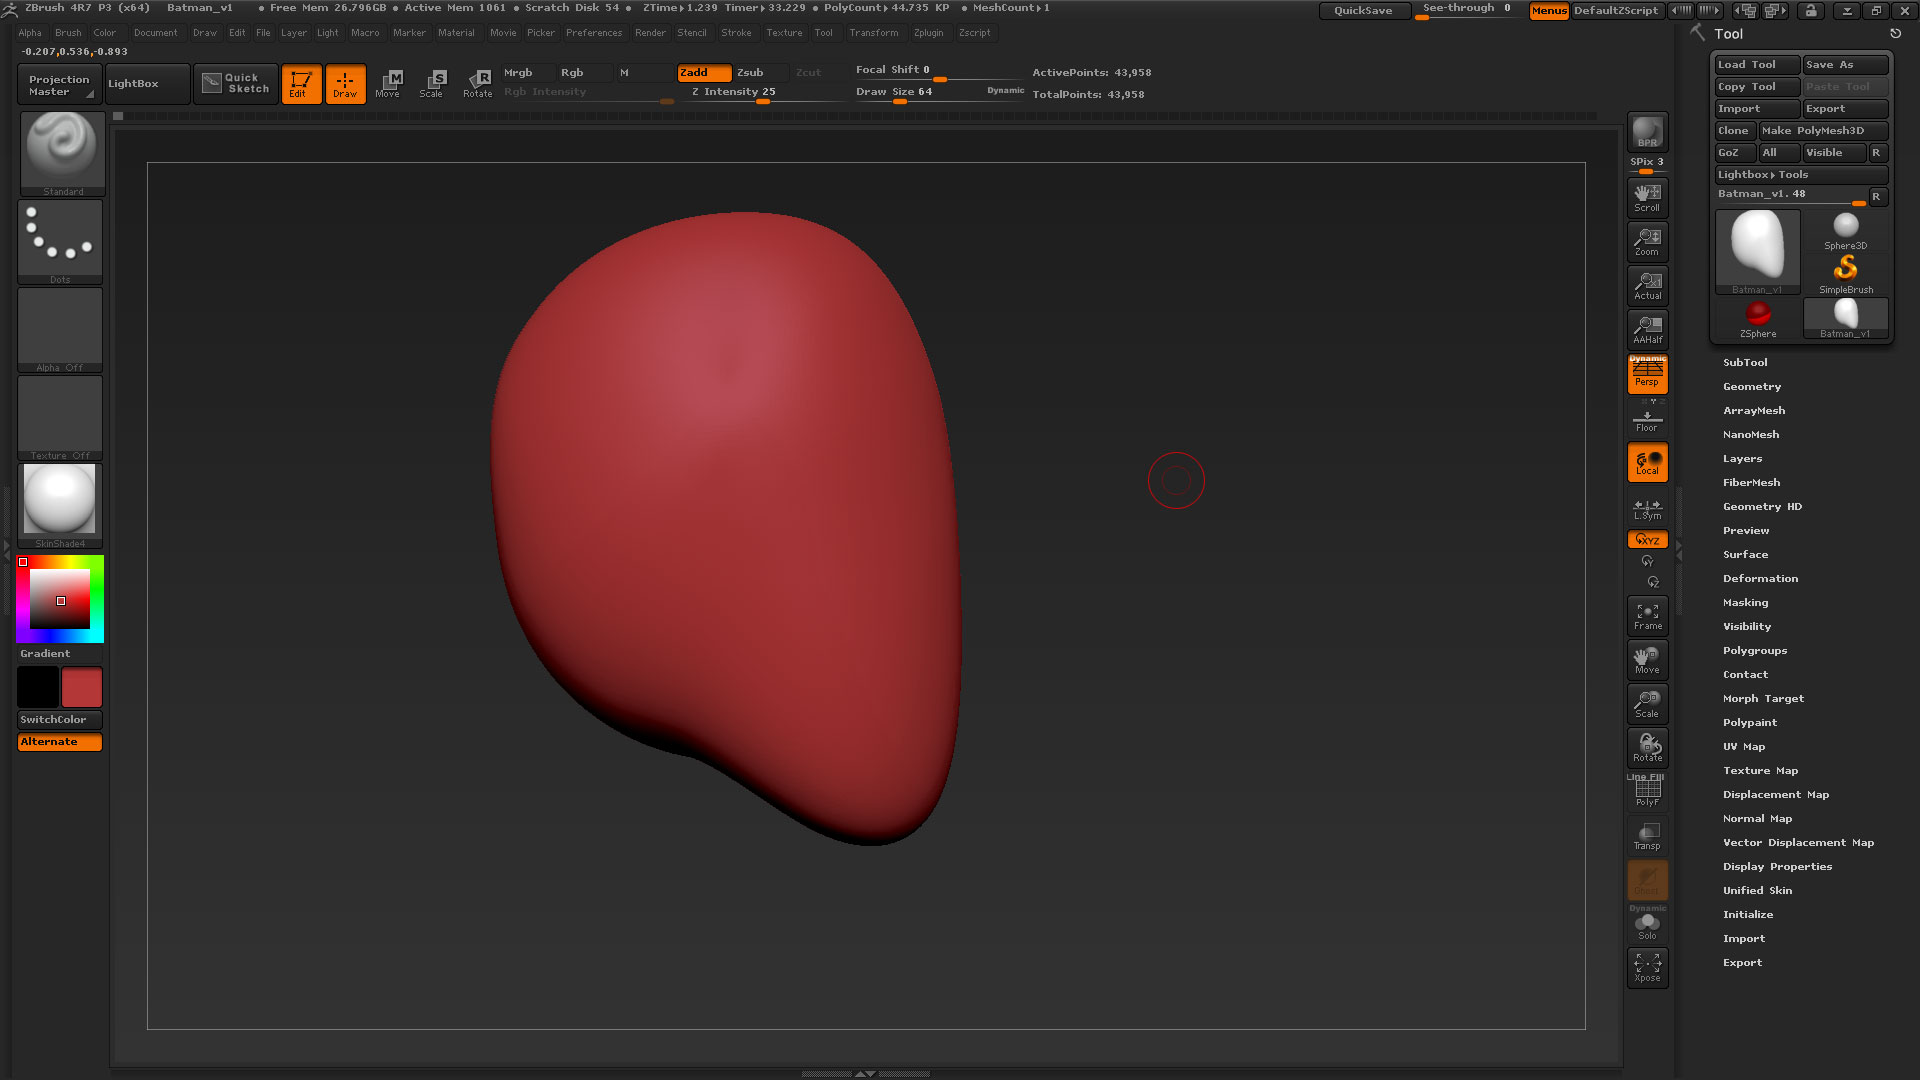The image size is (1920, 1080).
Task: Click the LightBox button
Action: pos(147,84)
